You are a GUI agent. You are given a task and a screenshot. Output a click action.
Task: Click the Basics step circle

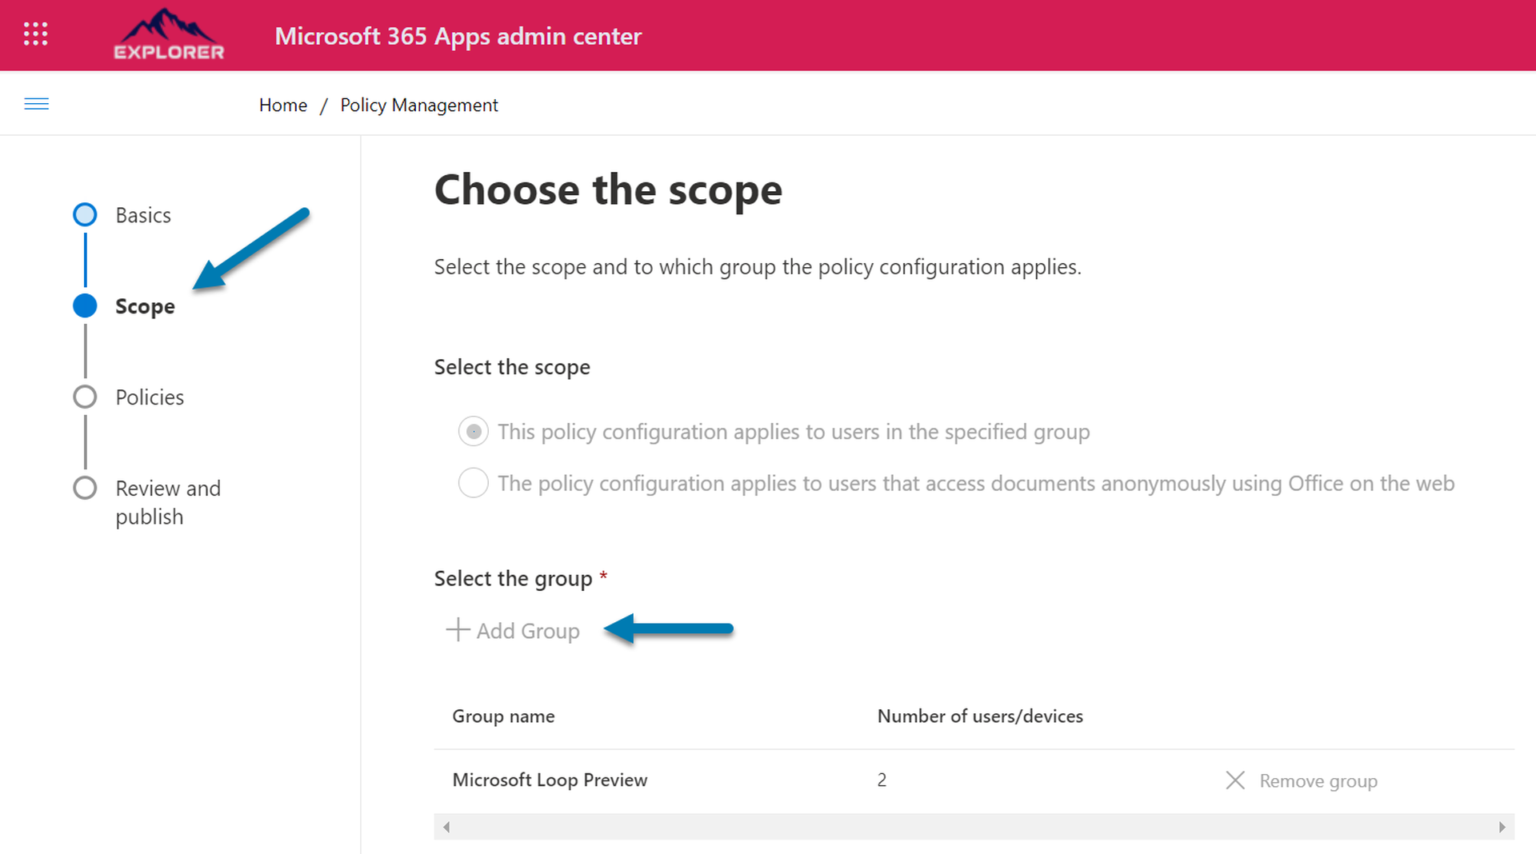(x=85, y=215)
